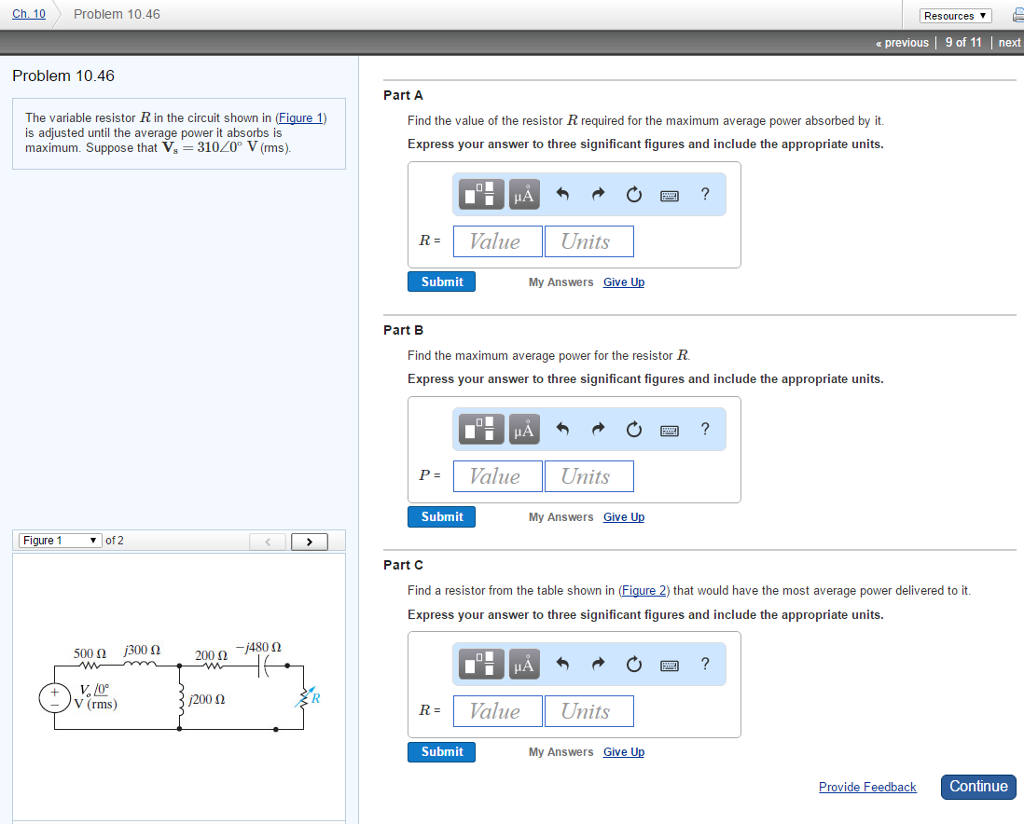Select the μÅ units icon in Part C
Image resolution: width=1024 pixels, height=824 pixels.
click(x=523, y=664)
